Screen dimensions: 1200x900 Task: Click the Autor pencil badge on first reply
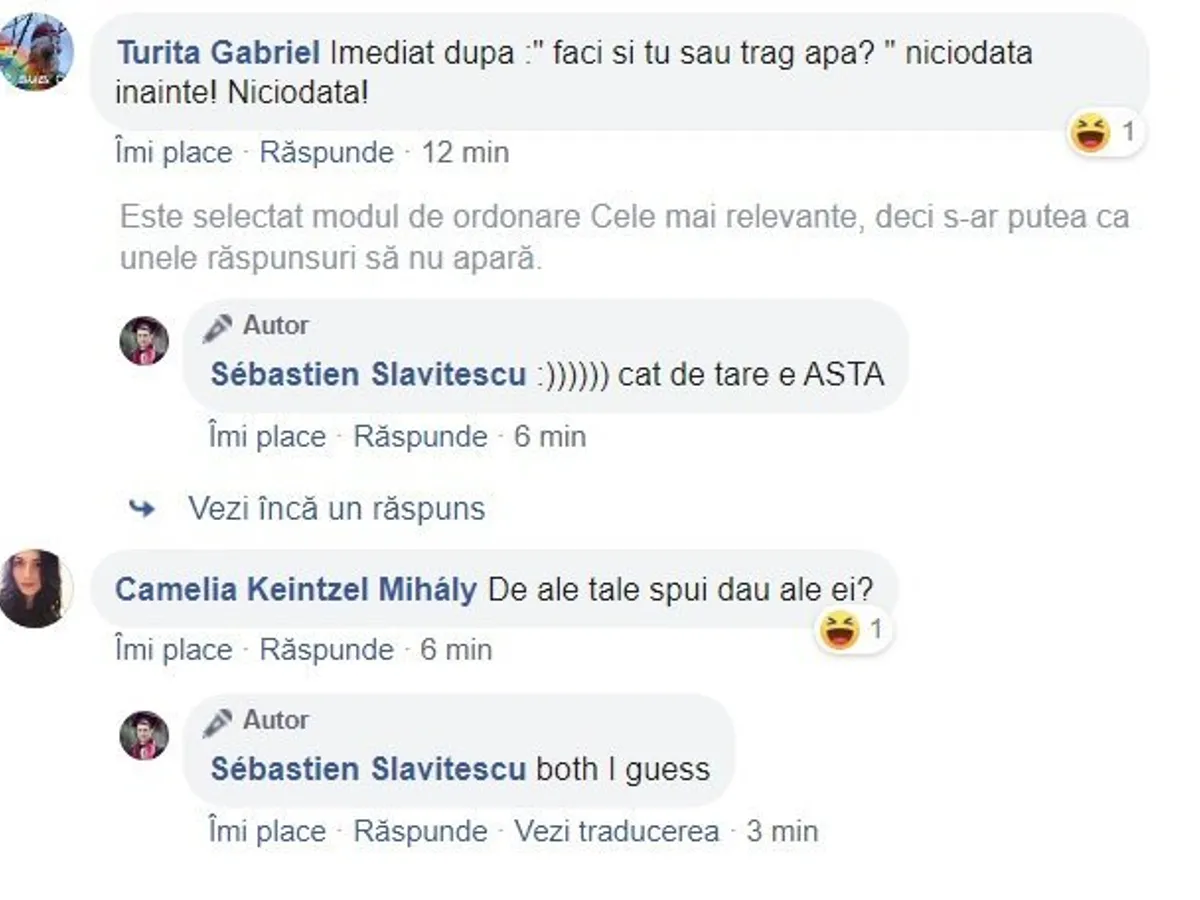[x=217, y=326]
